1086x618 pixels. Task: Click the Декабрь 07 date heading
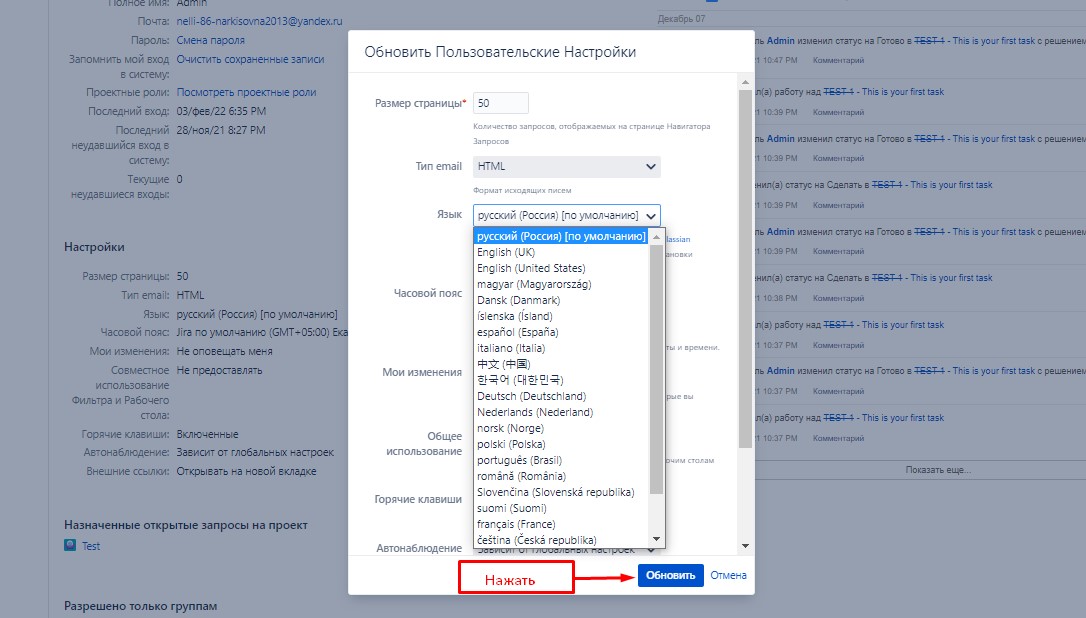(682, 19)
